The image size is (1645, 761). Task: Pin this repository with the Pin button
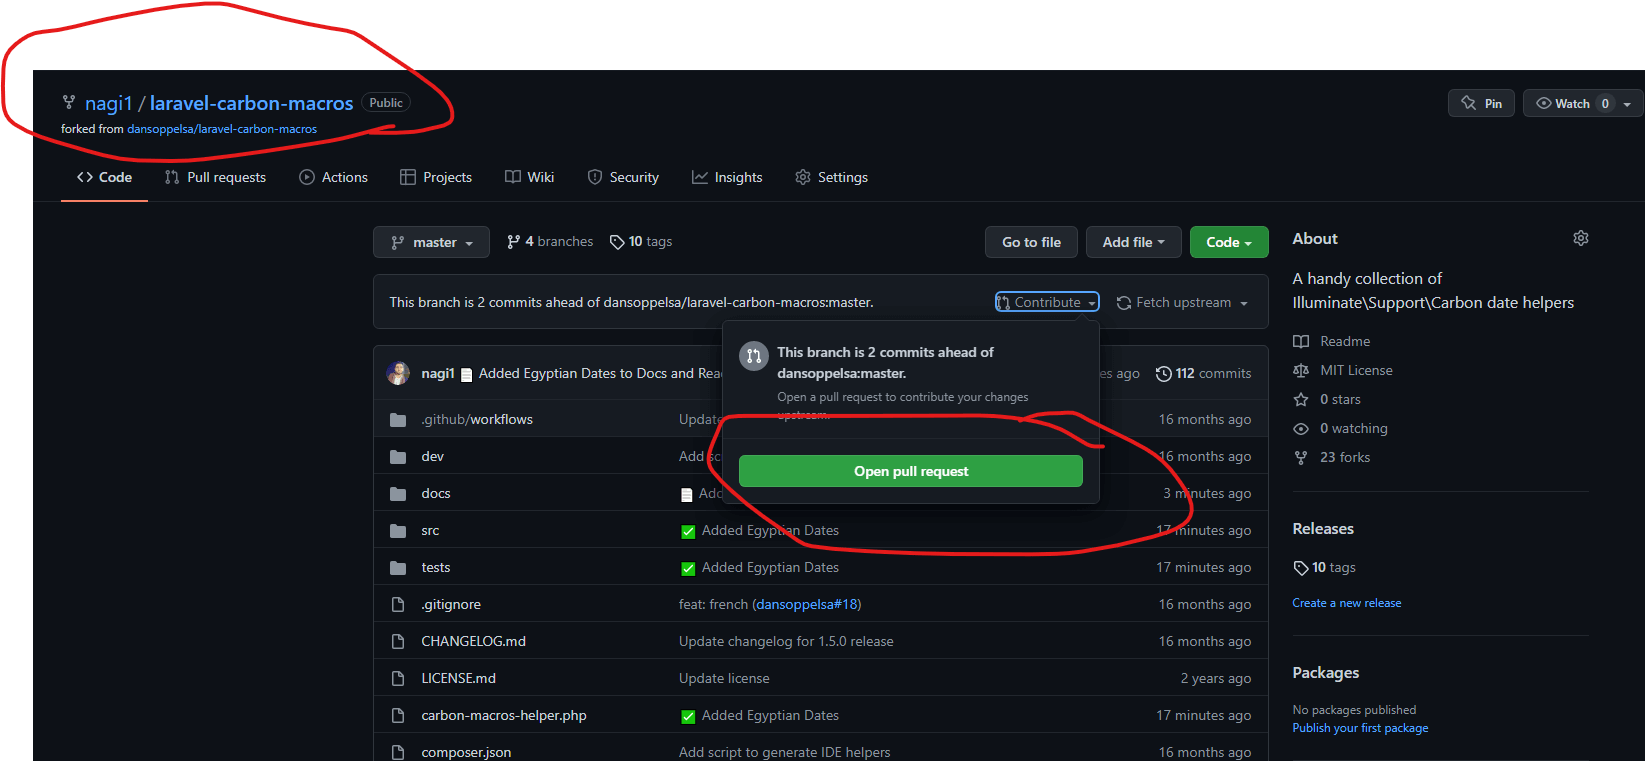pyautogui.click(x=1481, y=103)
